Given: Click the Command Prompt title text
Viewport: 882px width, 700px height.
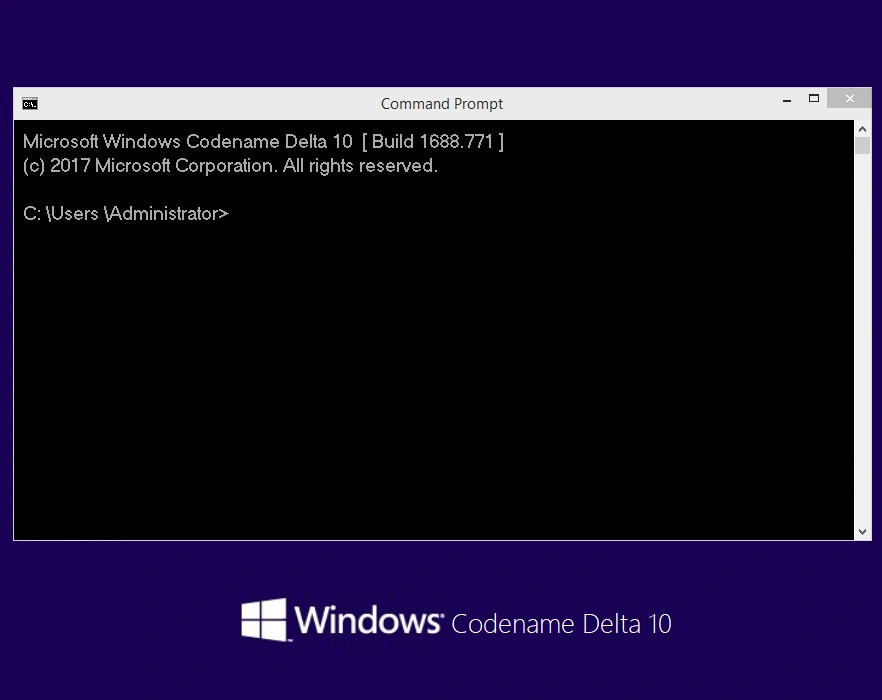Looking at the screenshot, I should point(442,104).
